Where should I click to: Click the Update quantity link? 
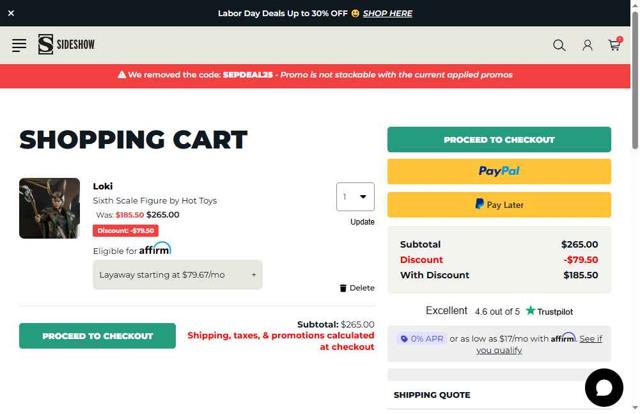tap(362, 222)
